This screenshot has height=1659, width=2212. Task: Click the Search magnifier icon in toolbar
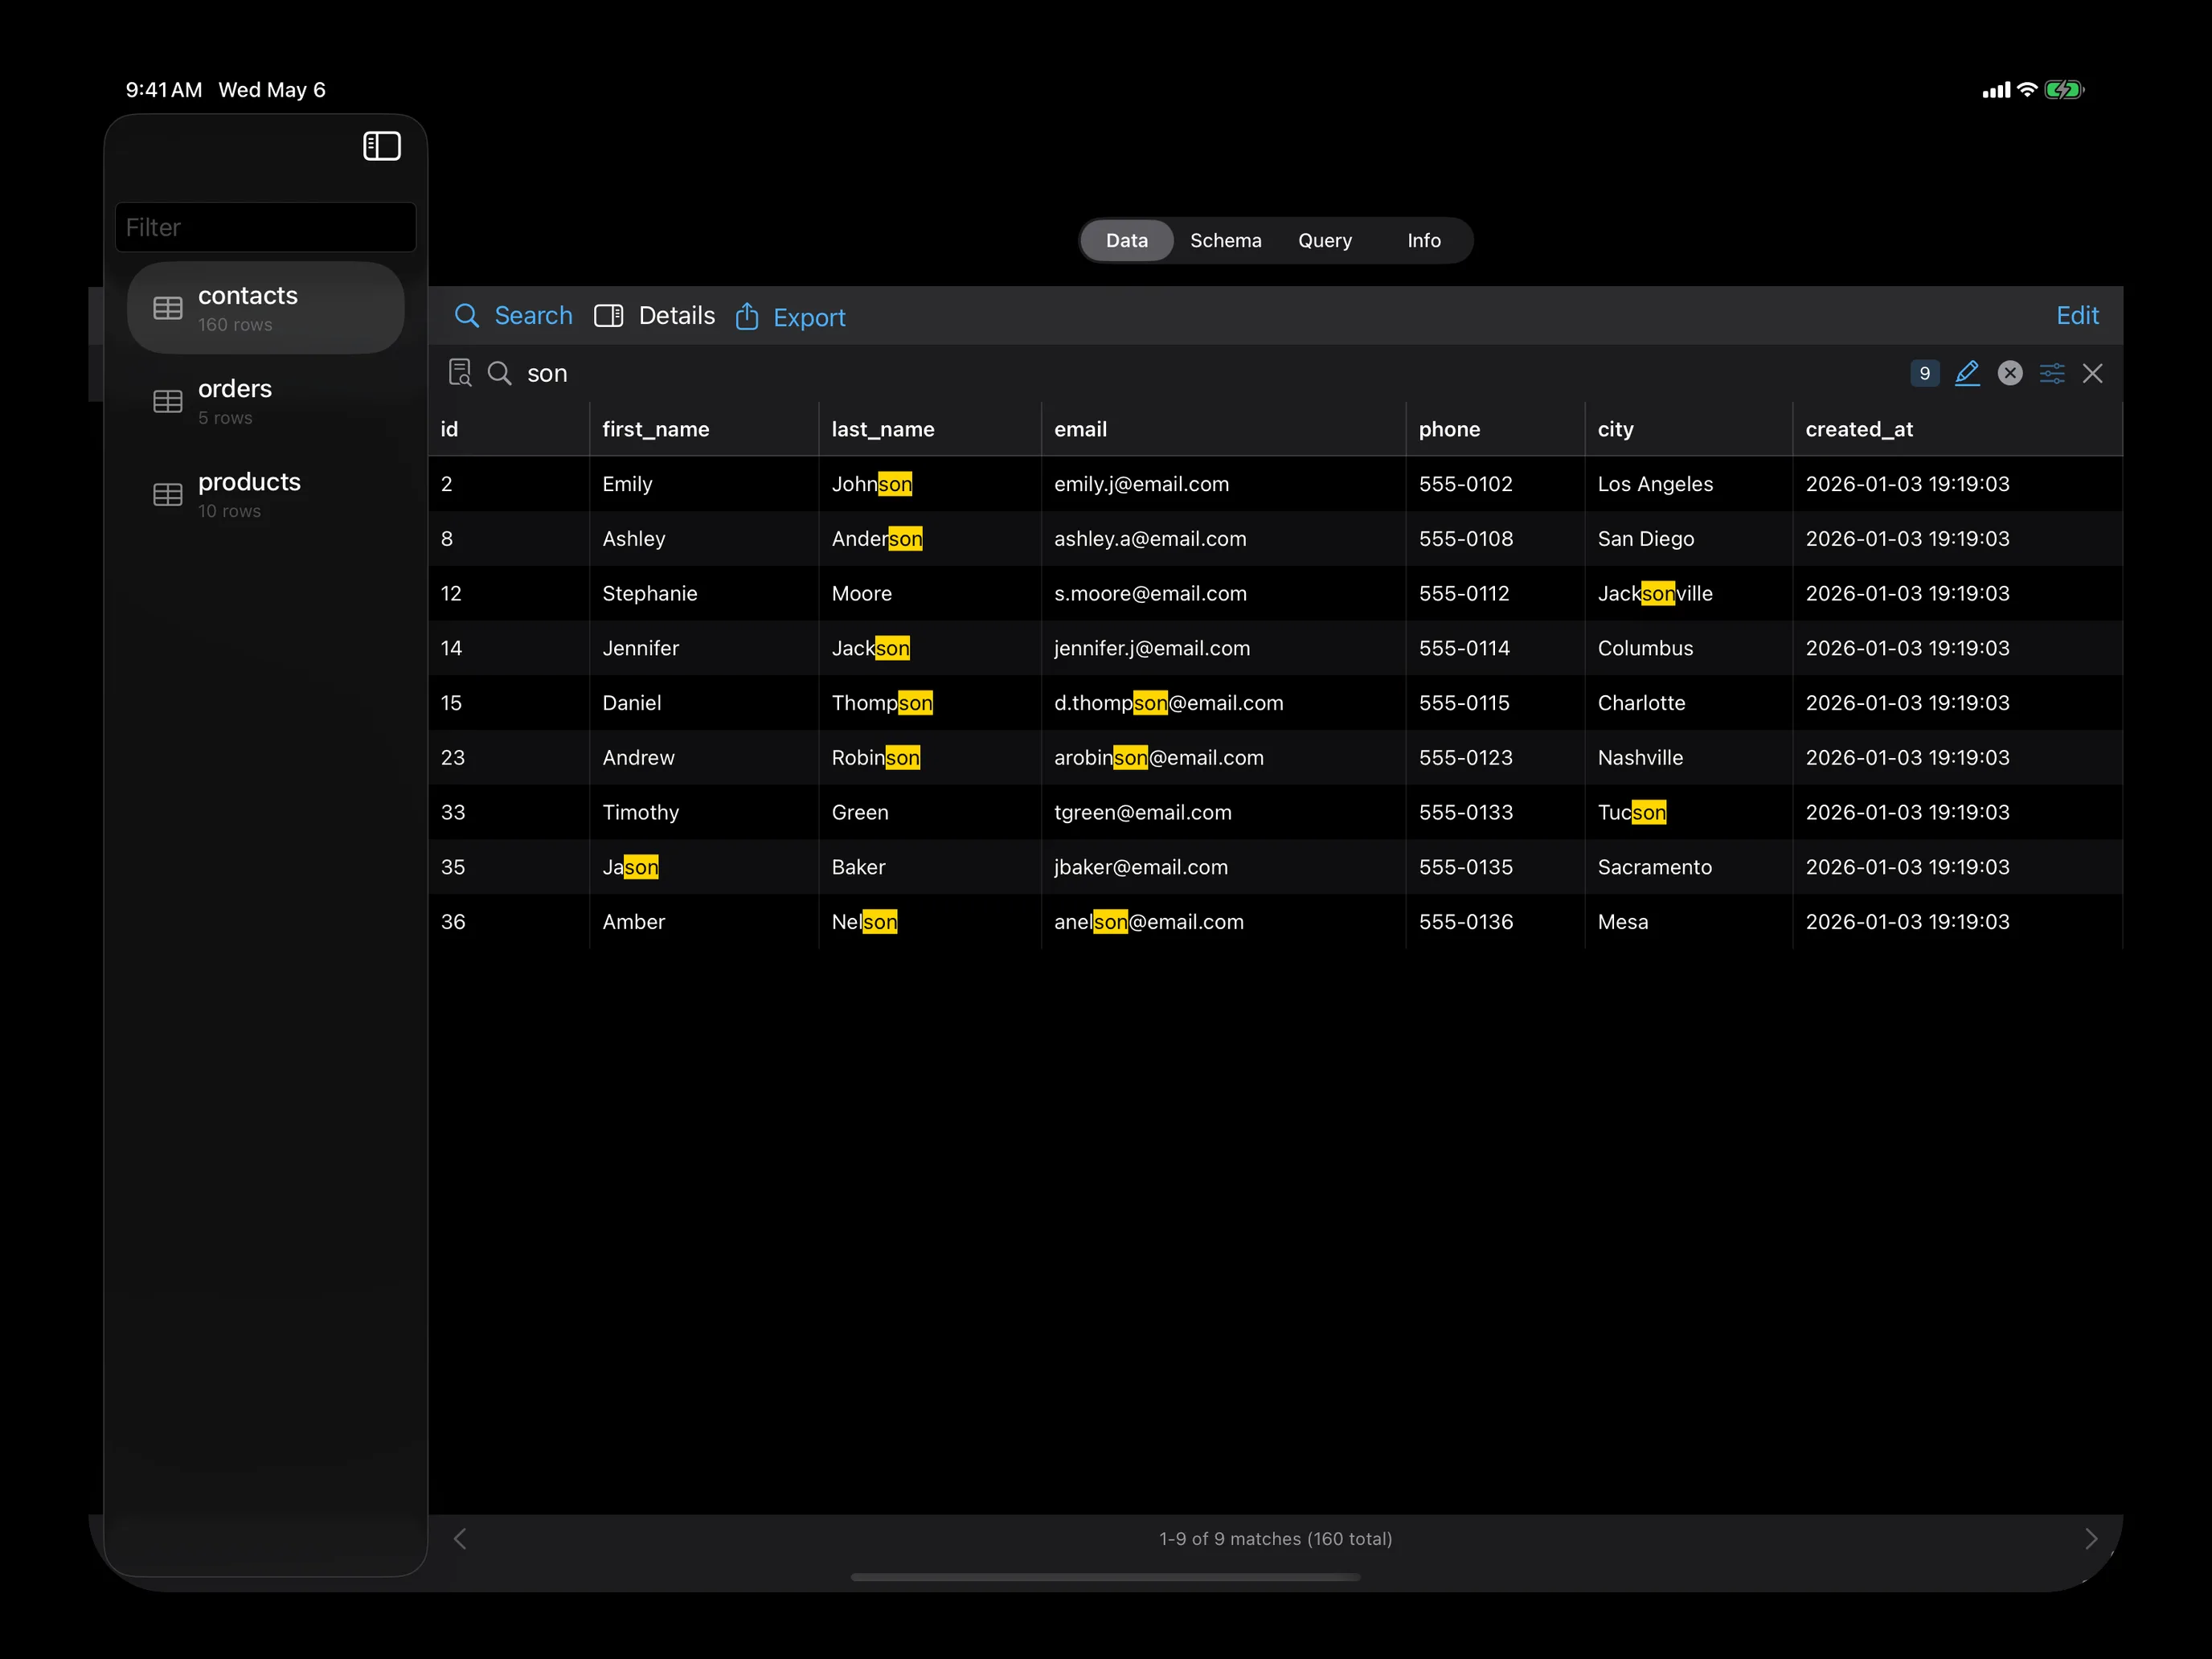point(467,316)
